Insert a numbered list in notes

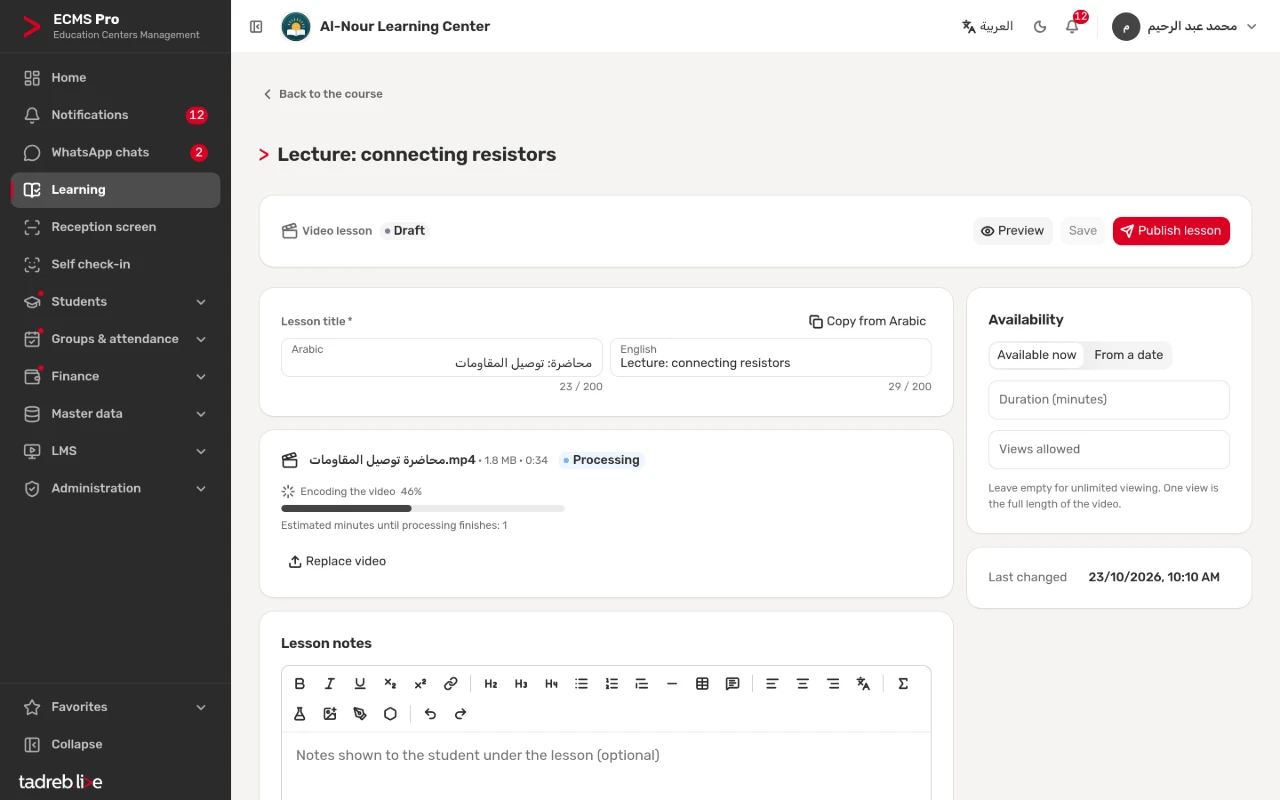(612, 684)
